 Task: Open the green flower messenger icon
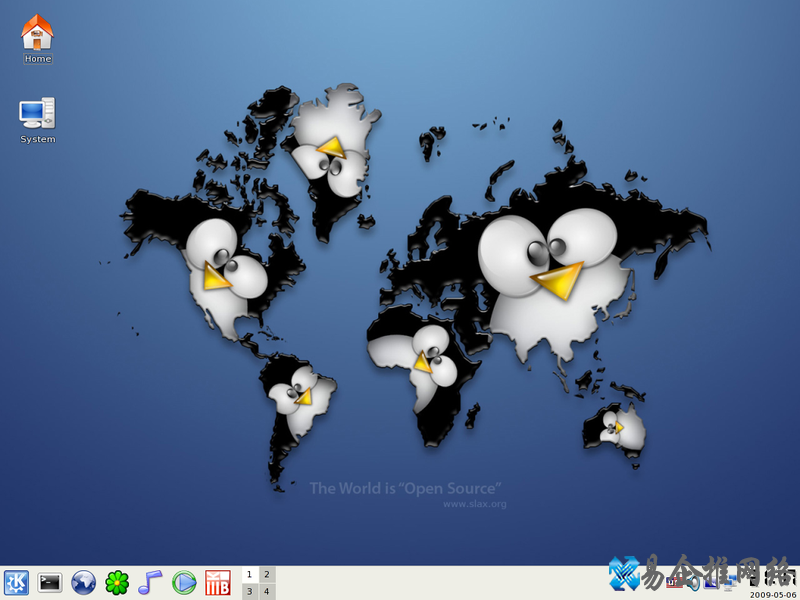pos(117,582)
